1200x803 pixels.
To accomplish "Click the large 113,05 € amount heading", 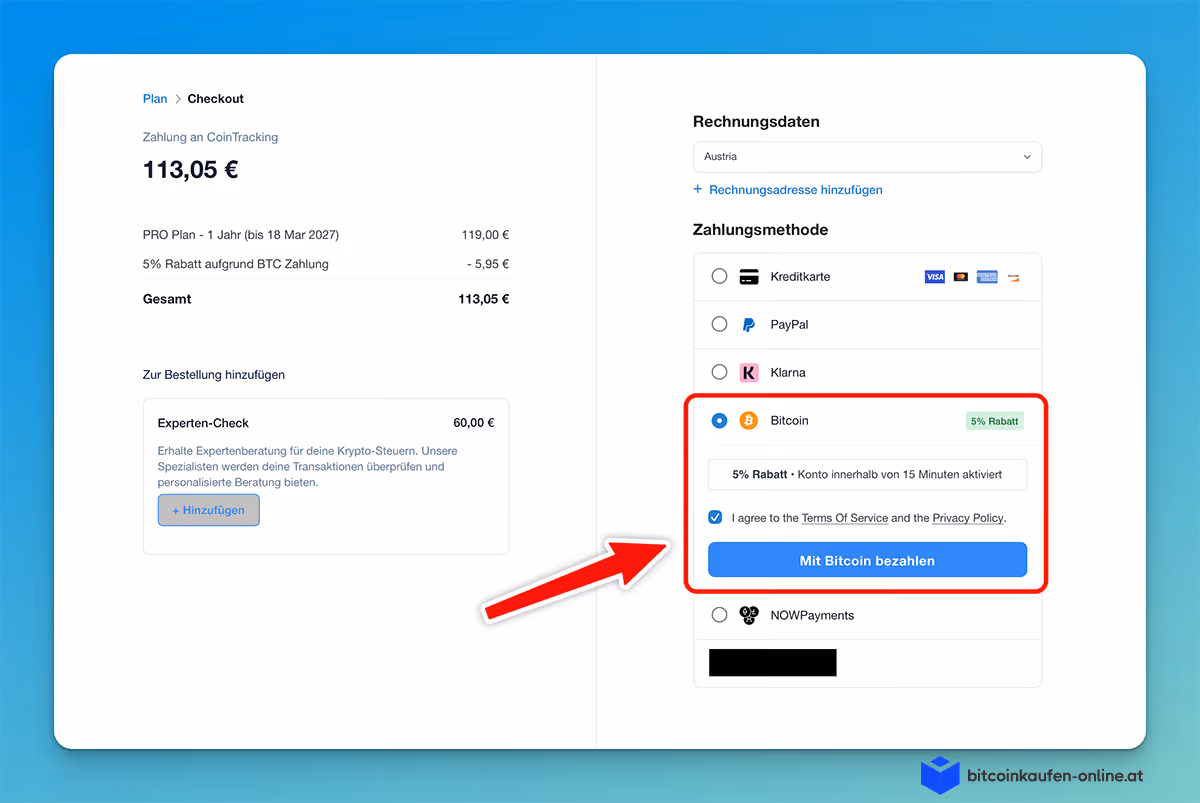I will click(191, 169).
